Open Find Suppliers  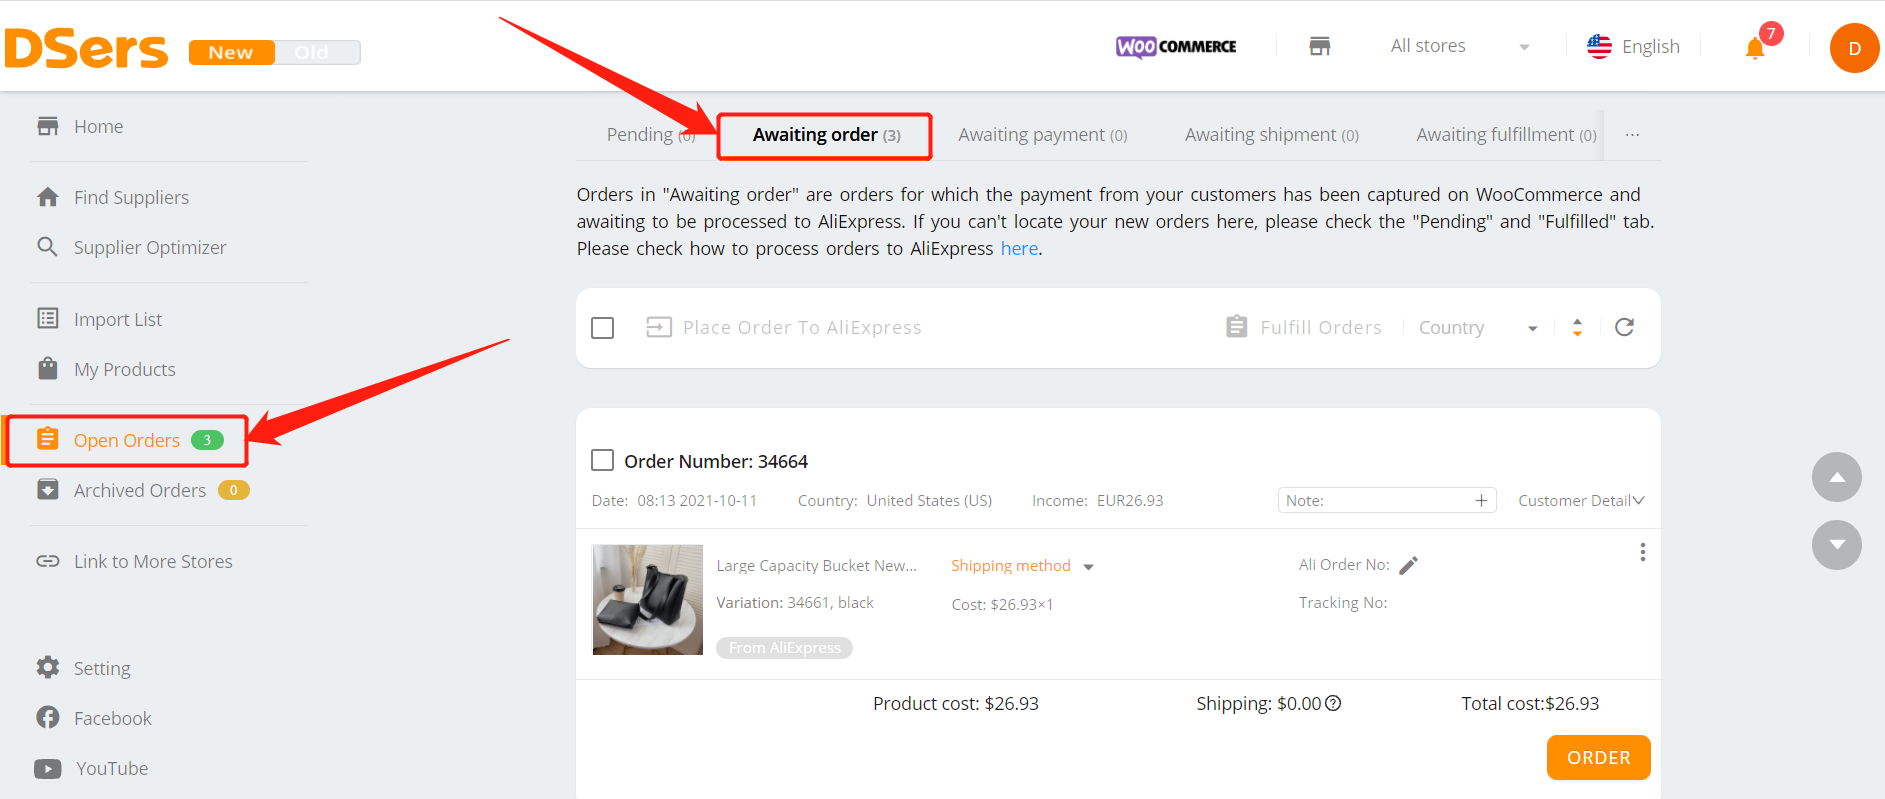point(131,197)
